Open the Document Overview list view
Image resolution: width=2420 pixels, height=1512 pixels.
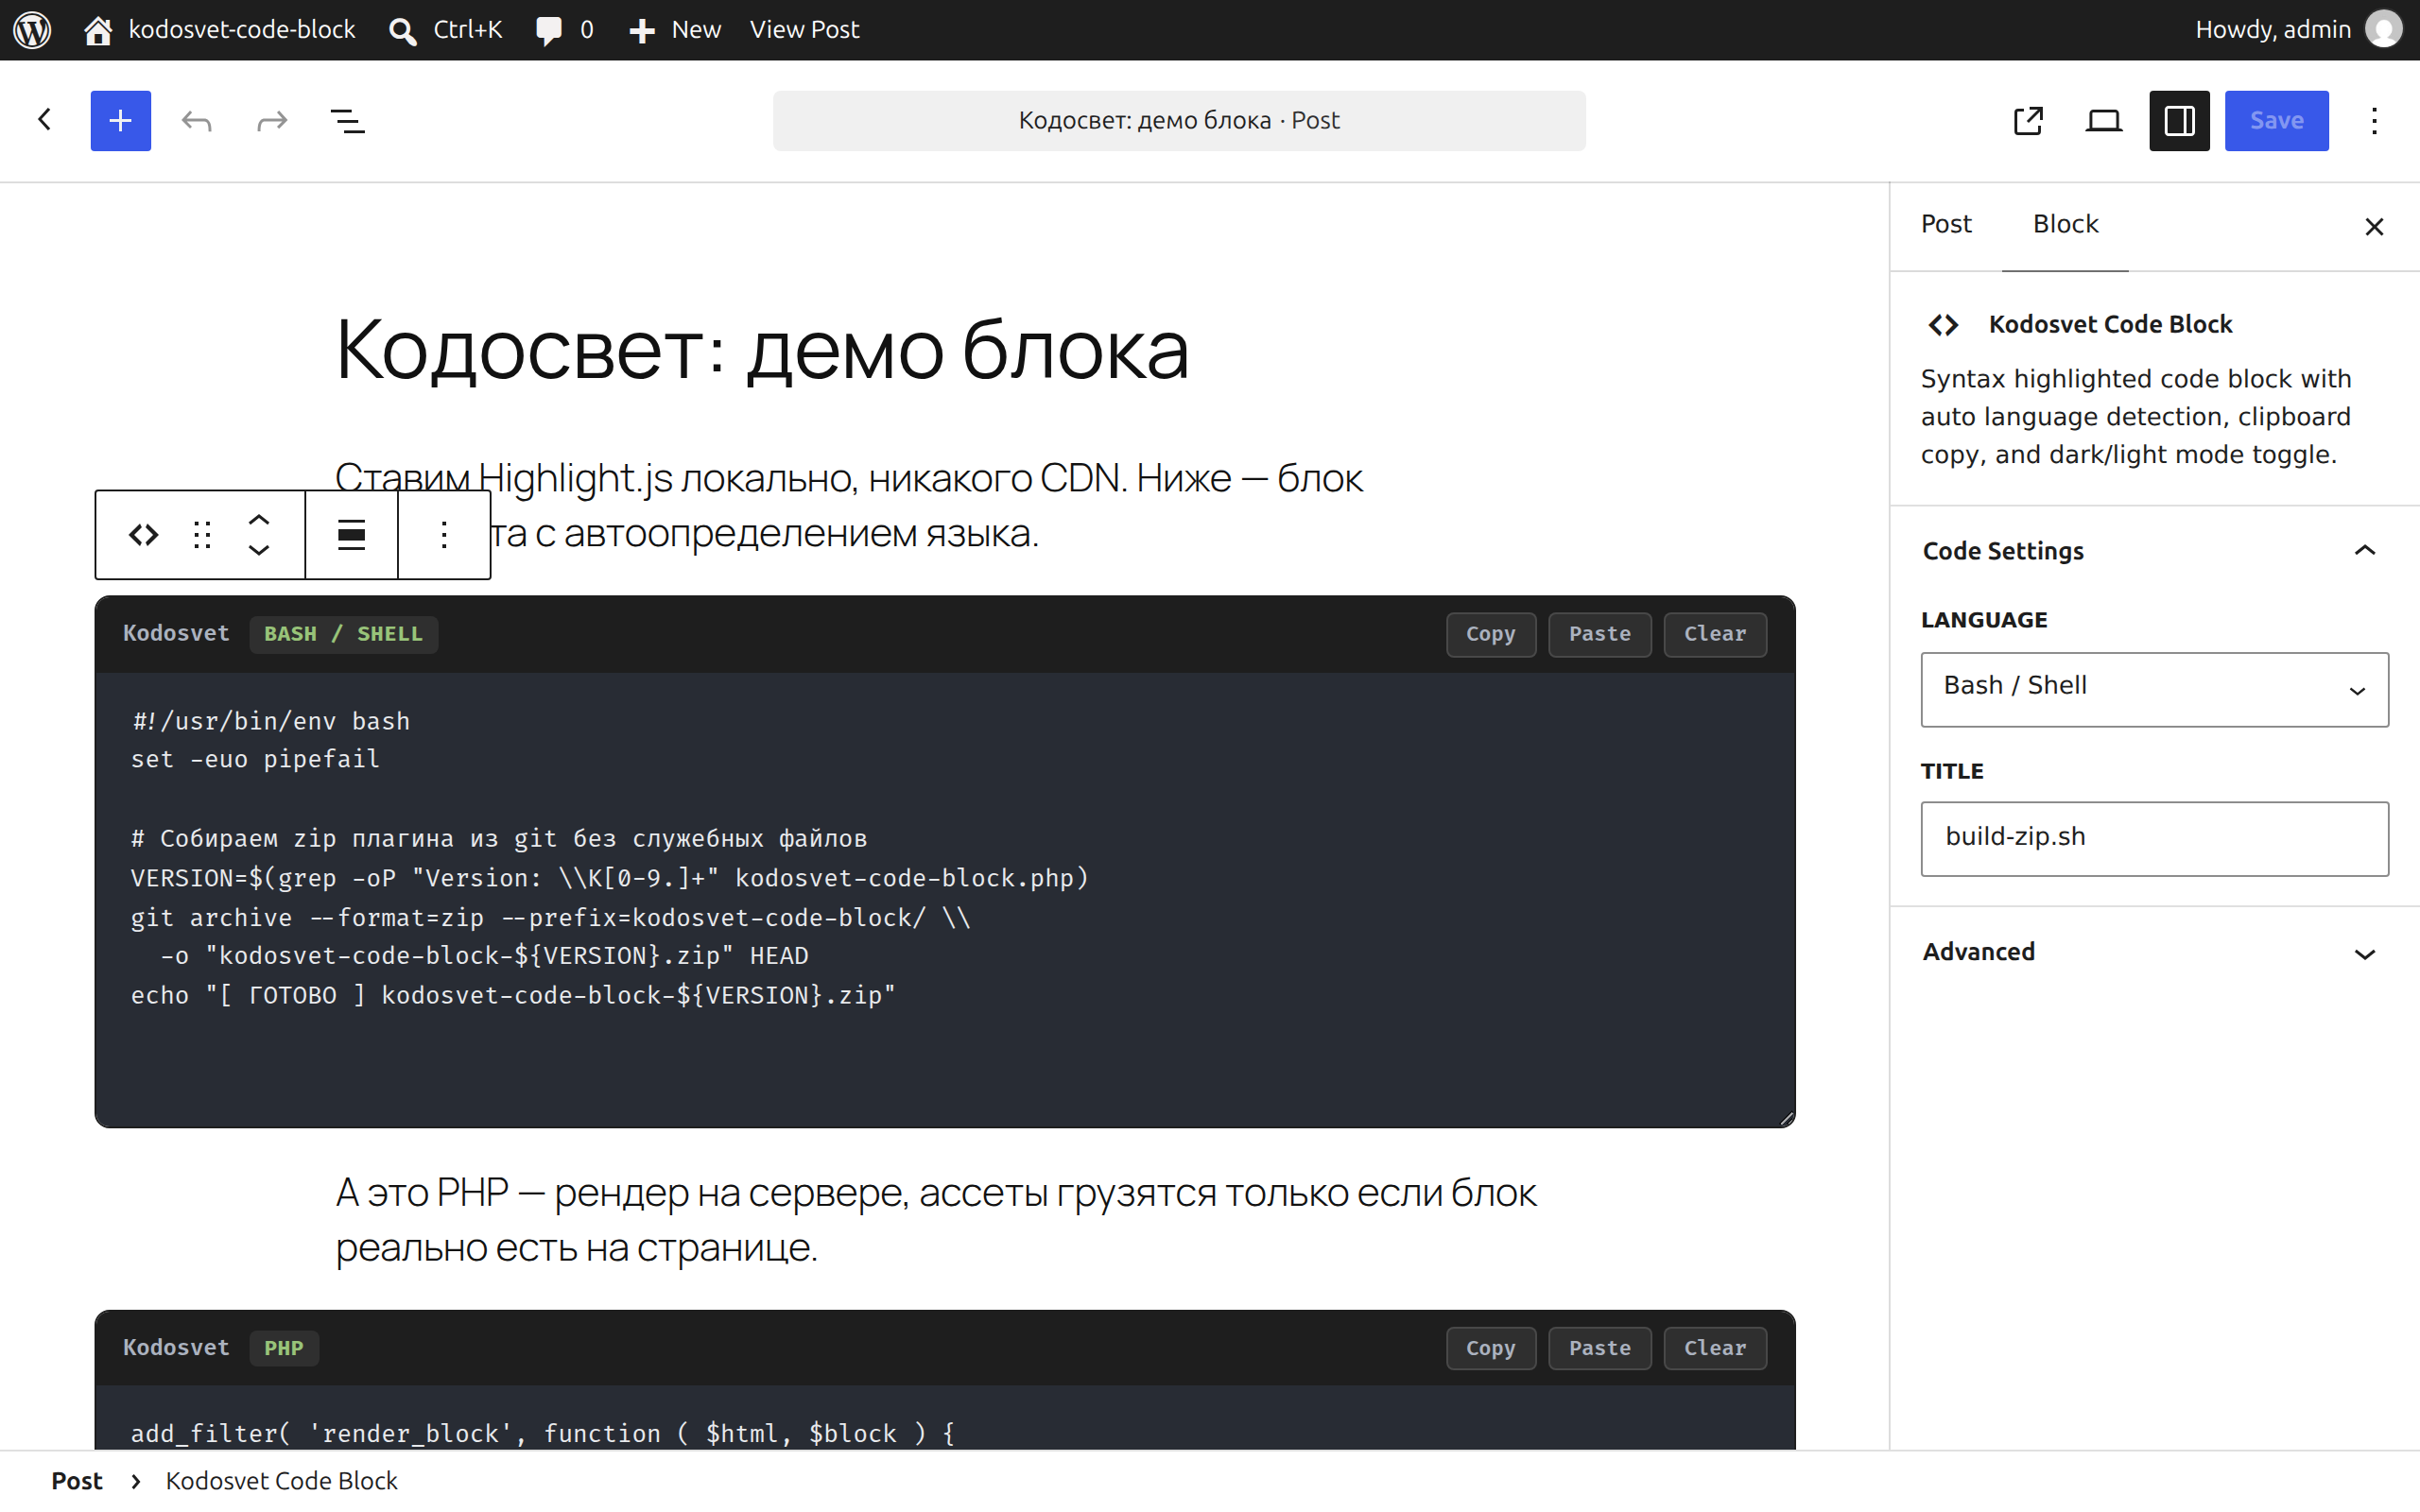pos(347,120)
